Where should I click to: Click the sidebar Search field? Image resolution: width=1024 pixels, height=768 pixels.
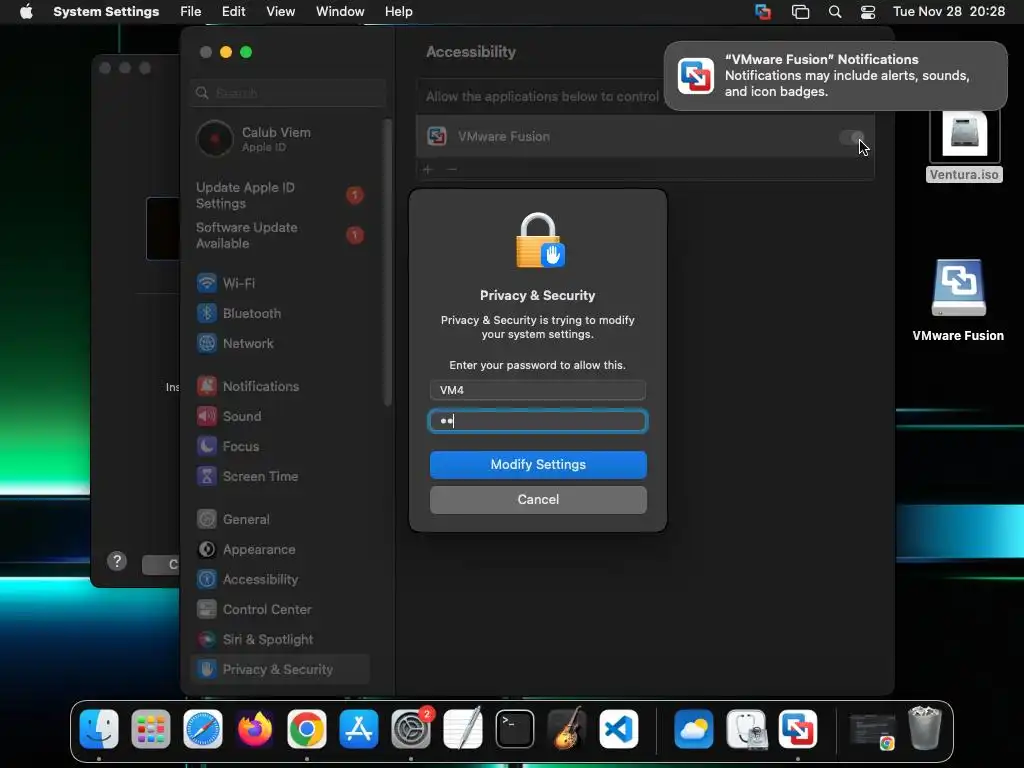pos(288,93)
